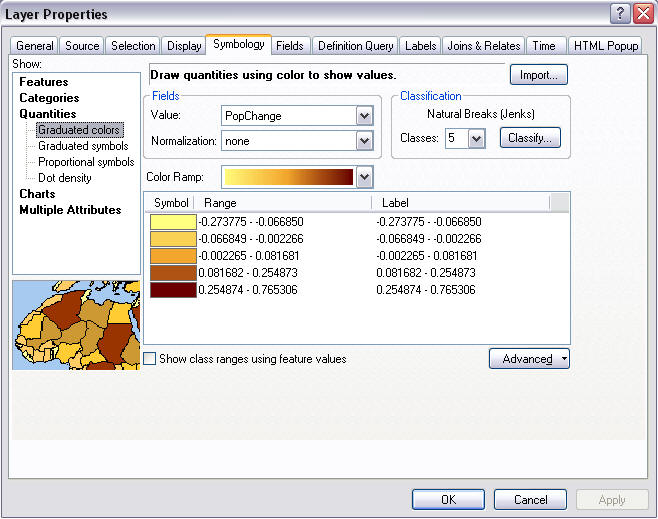Click the pale yellow class symbol swatch
The width and height of the screenshot is (658, 519).
tap(173, 222)
